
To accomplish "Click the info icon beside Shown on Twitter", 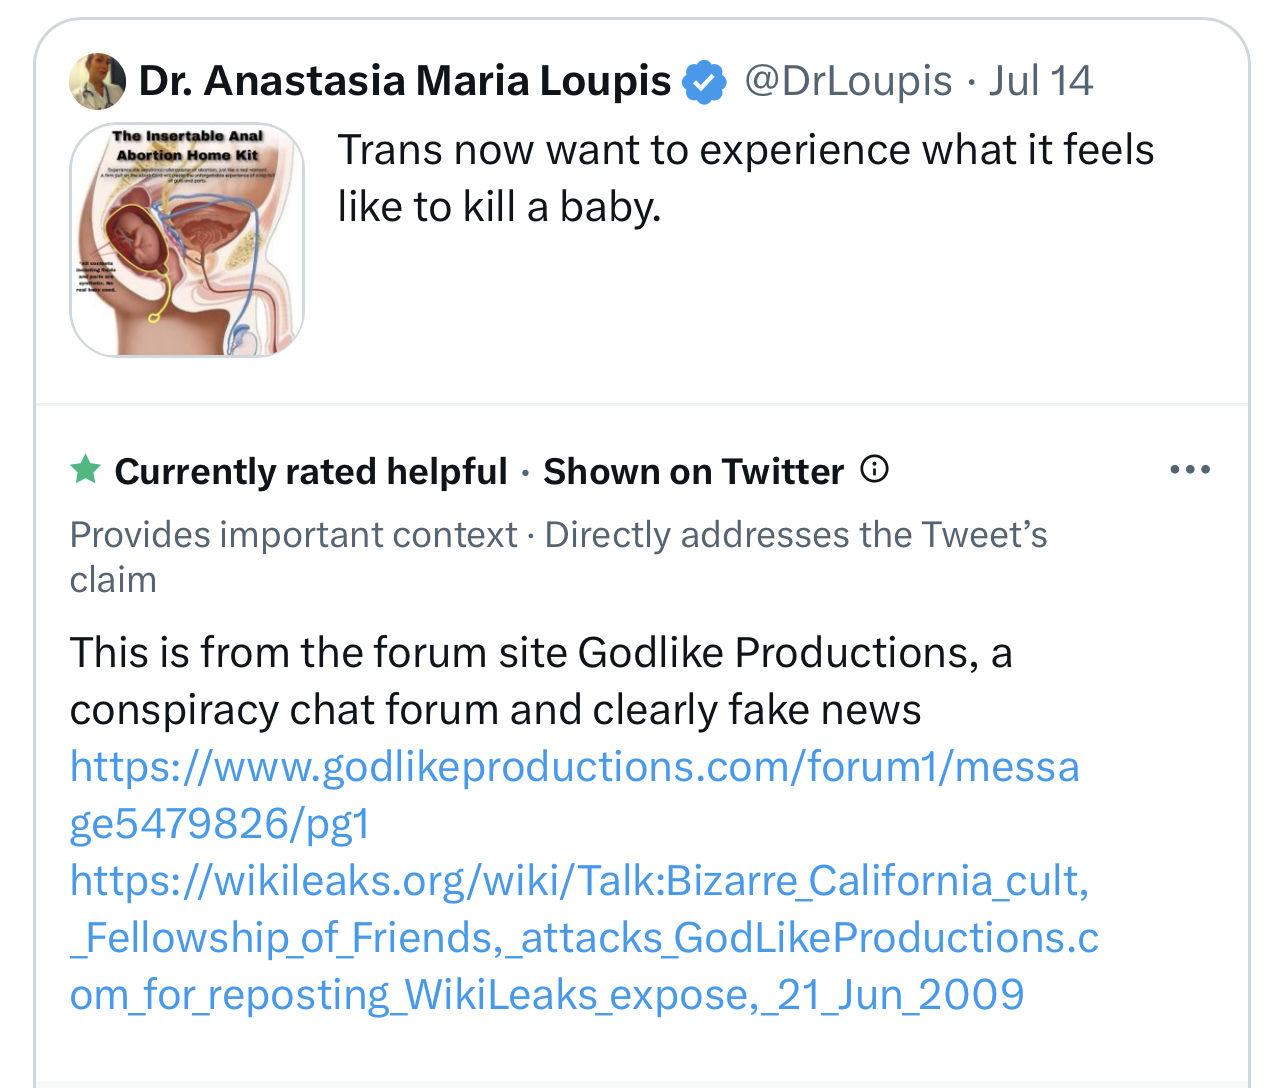I will (x=875, y=469).
